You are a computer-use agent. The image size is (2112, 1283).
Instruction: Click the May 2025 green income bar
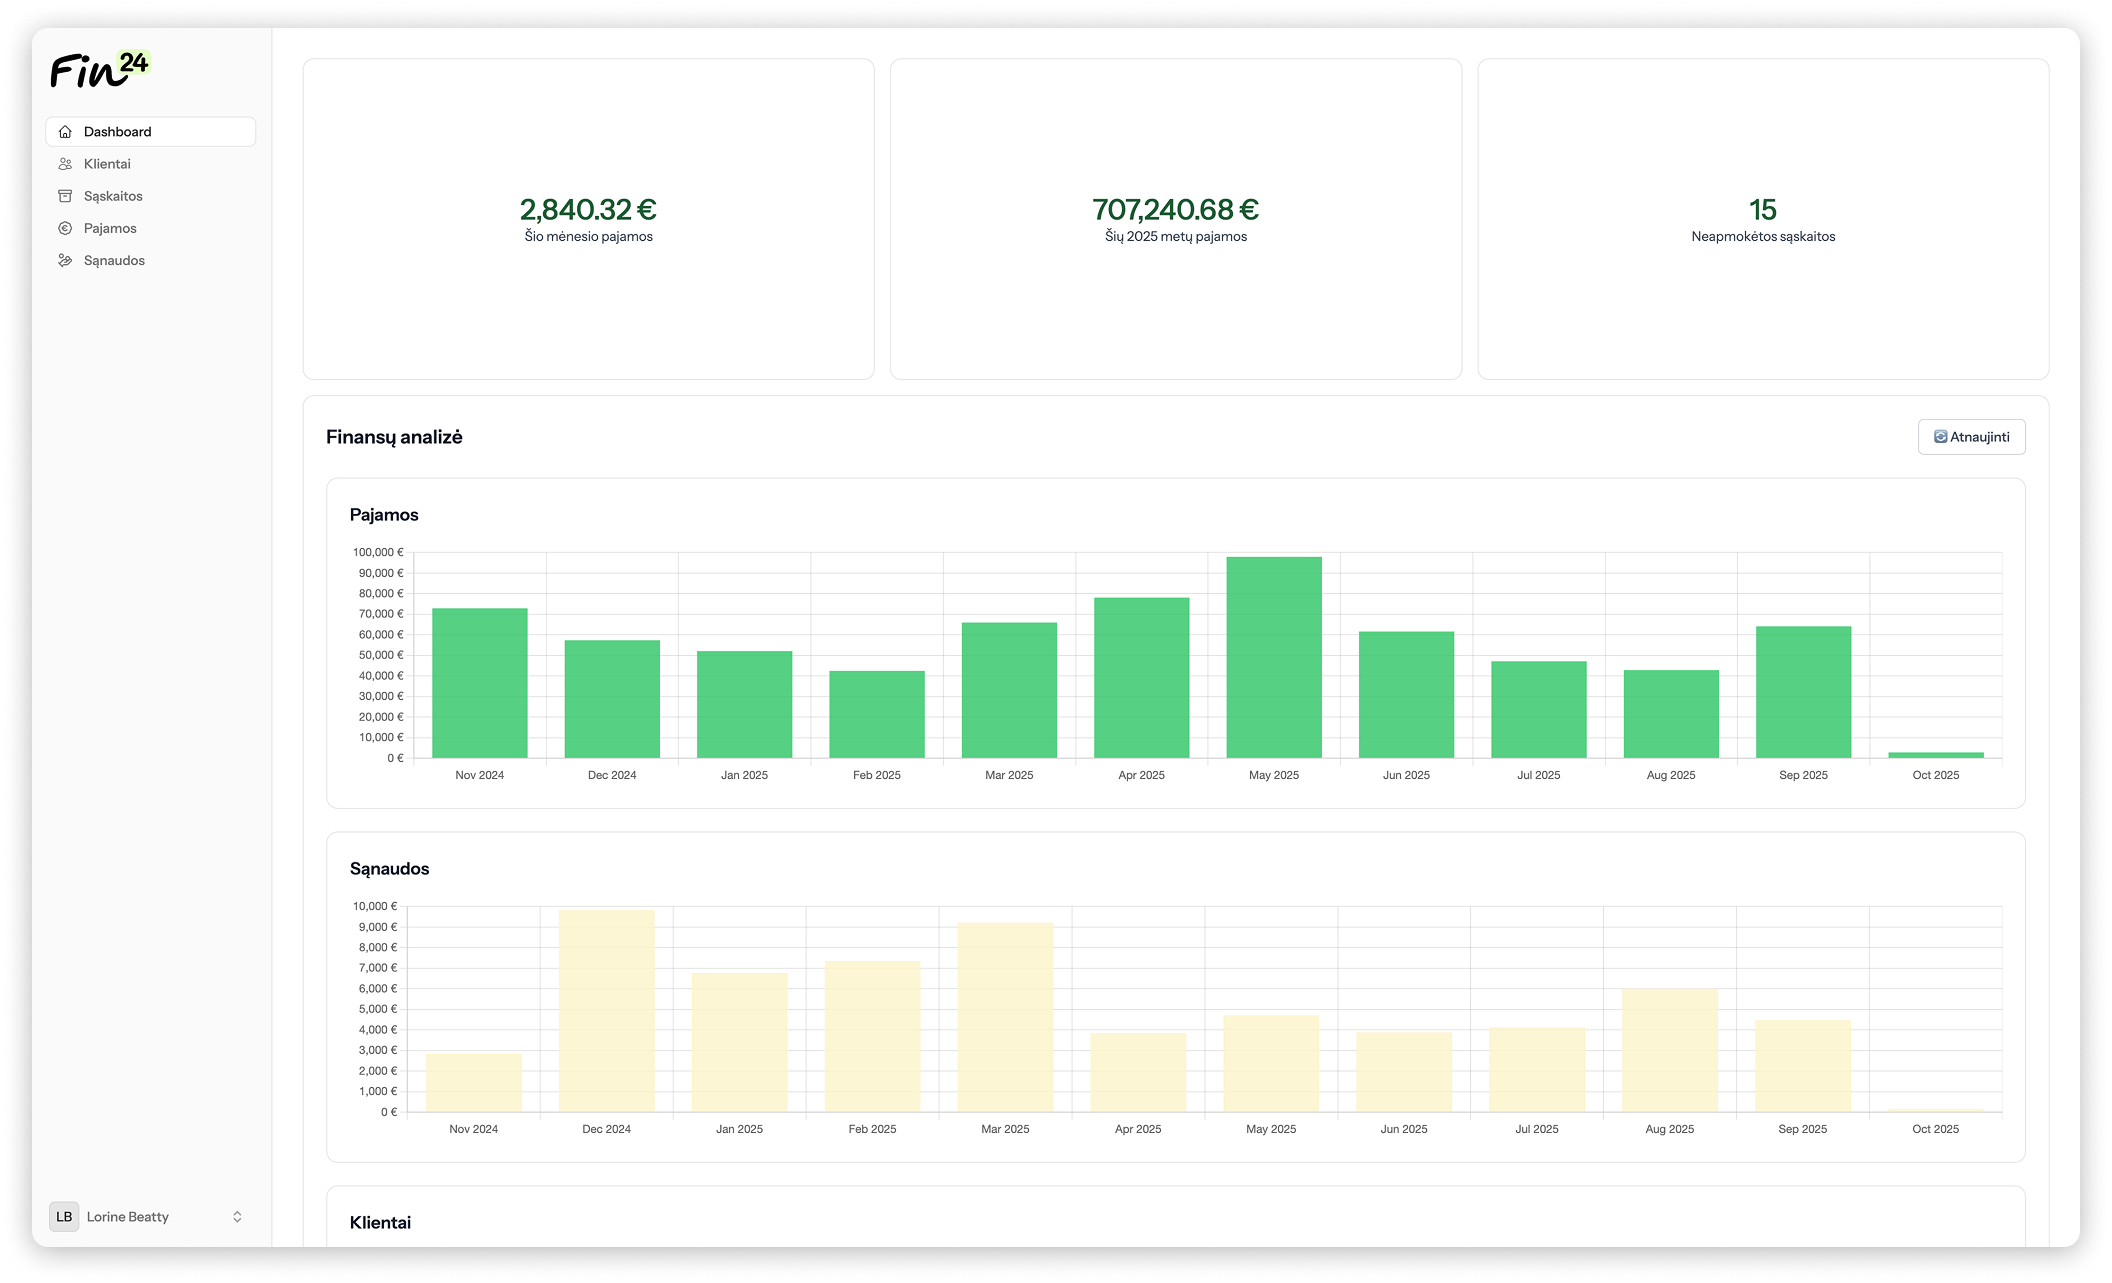click(x=1273, y=657)
